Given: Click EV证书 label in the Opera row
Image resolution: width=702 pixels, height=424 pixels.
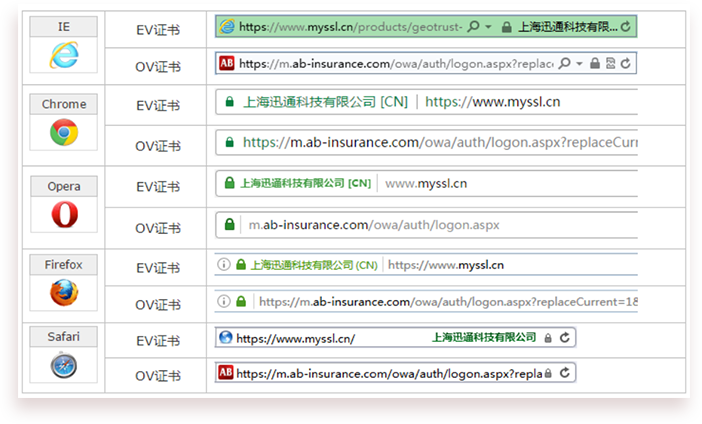Looking at the screenshot, I should coord(158,187).
